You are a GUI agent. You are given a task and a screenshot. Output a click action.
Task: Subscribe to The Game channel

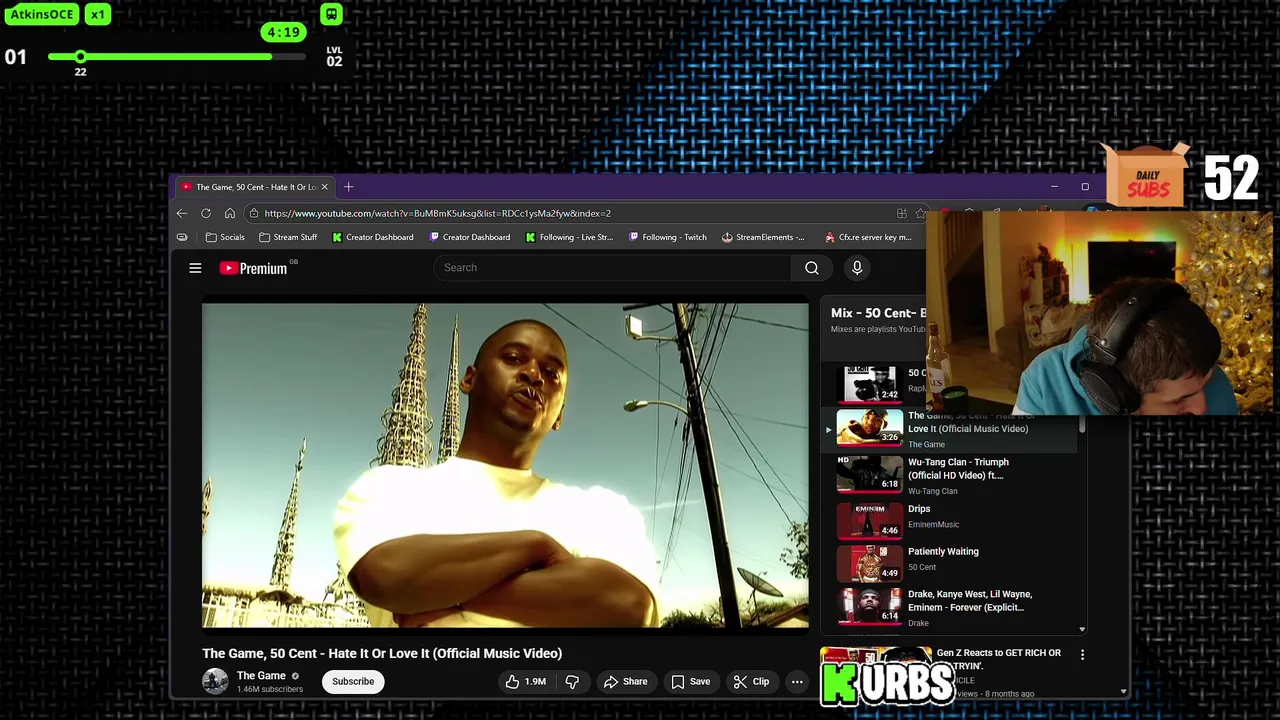click(x=353, y=682)
